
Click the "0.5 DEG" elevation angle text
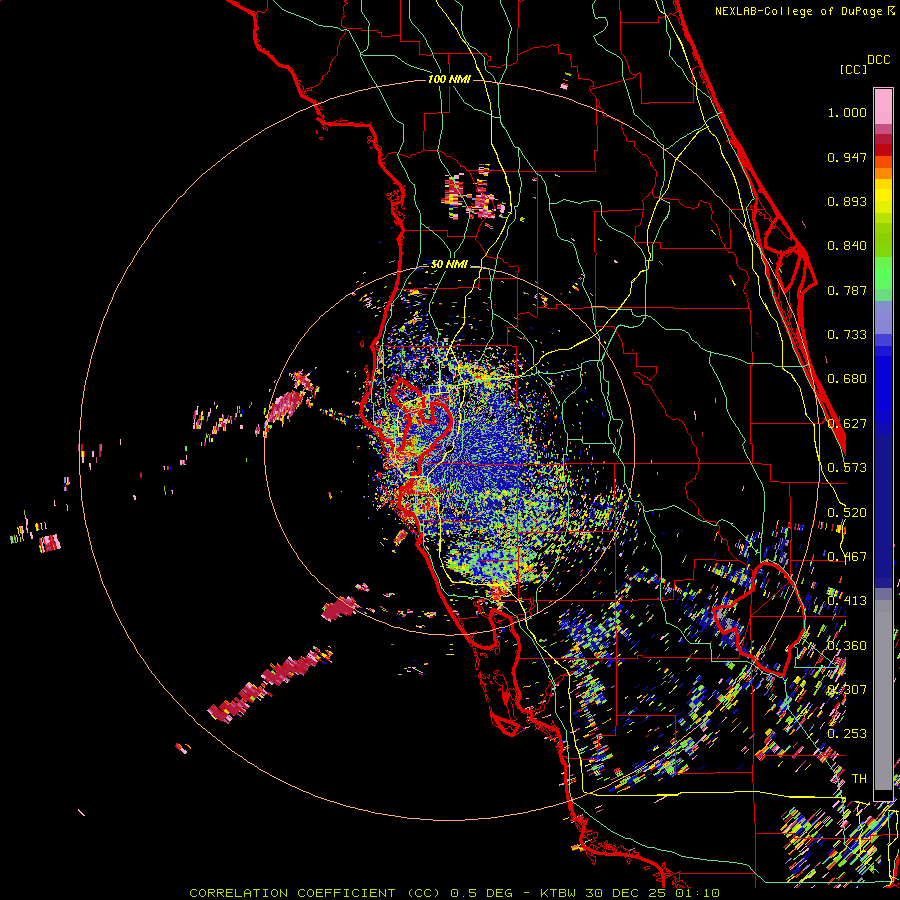tap(481, 893)
